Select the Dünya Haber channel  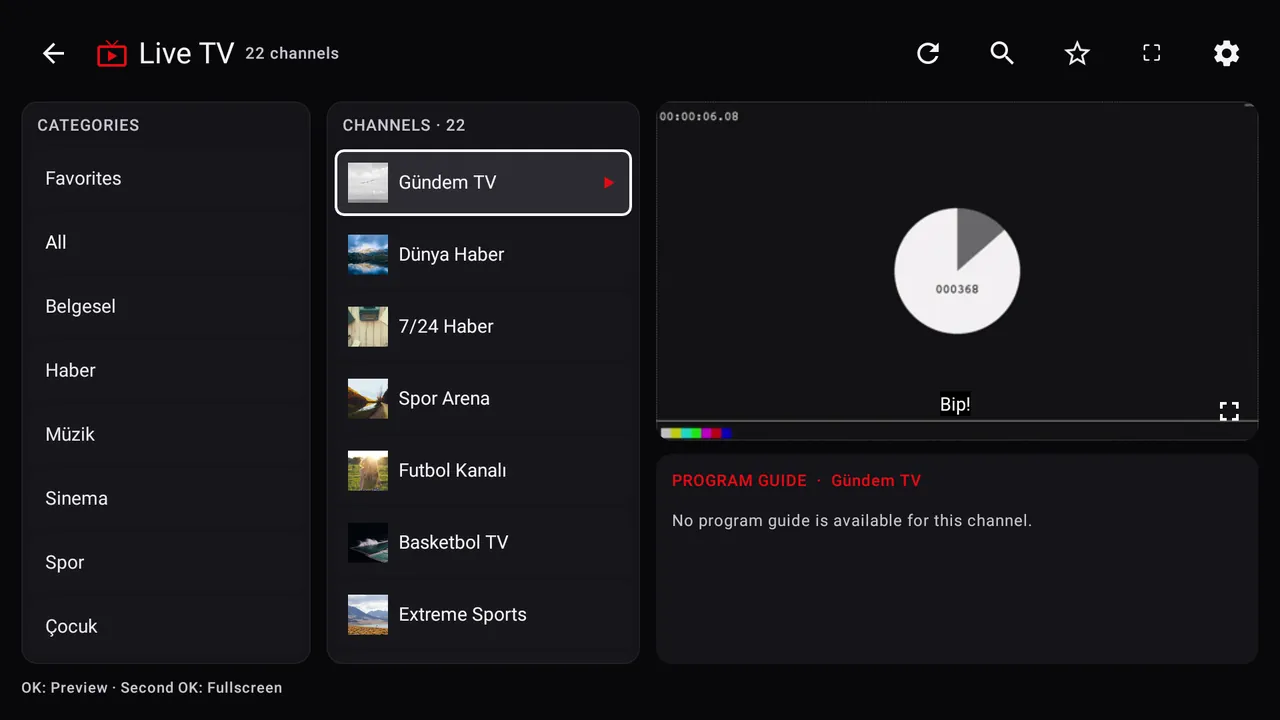pos(483,254)
